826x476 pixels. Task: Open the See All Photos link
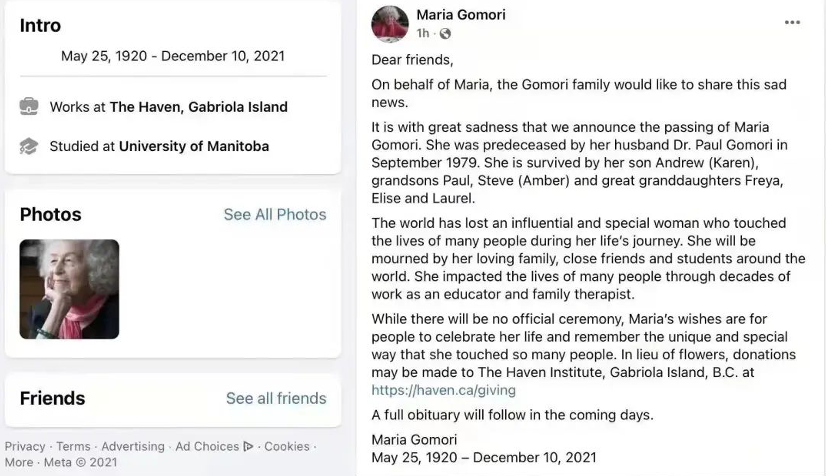tap(275, 214)
